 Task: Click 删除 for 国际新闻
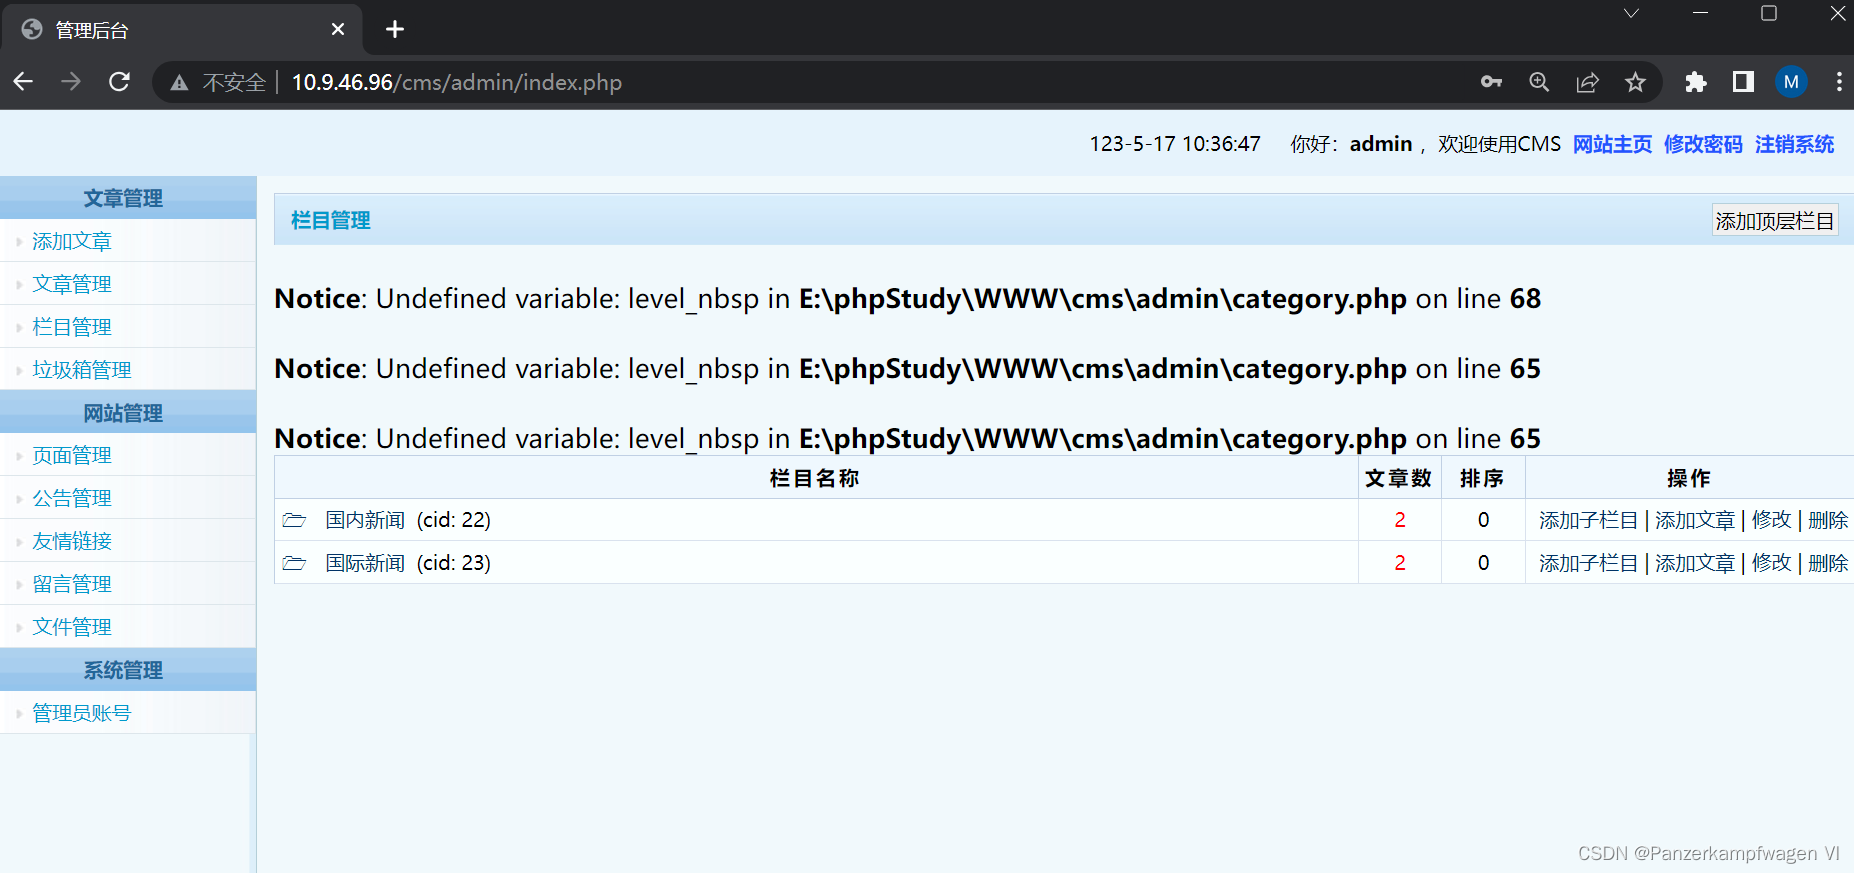(1828, 563)
